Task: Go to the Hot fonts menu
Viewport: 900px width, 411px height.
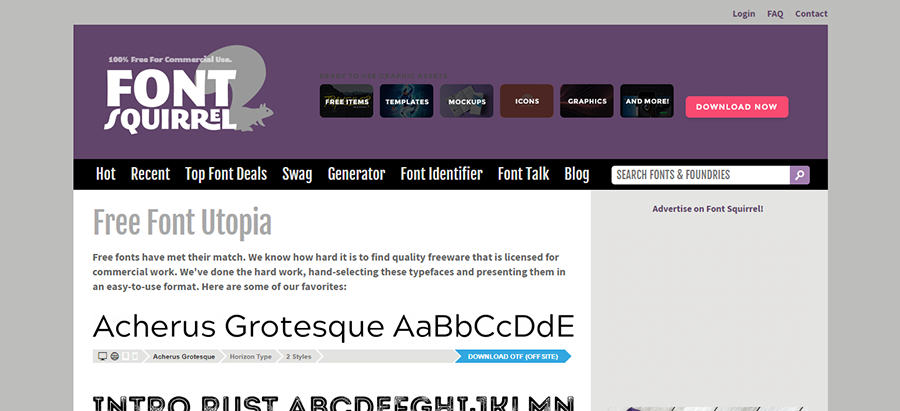Action: (x=106, y=174)
